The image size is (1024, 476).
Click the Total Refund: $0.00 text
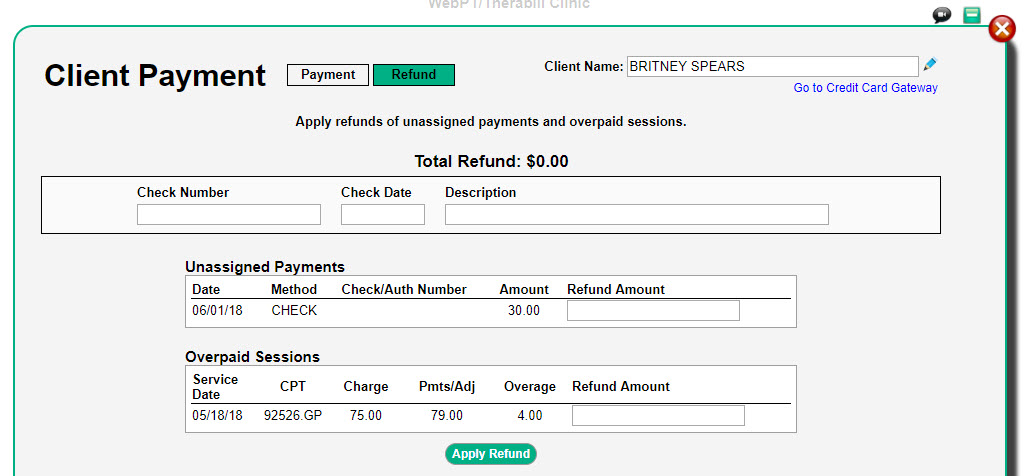tap(491, 161)
